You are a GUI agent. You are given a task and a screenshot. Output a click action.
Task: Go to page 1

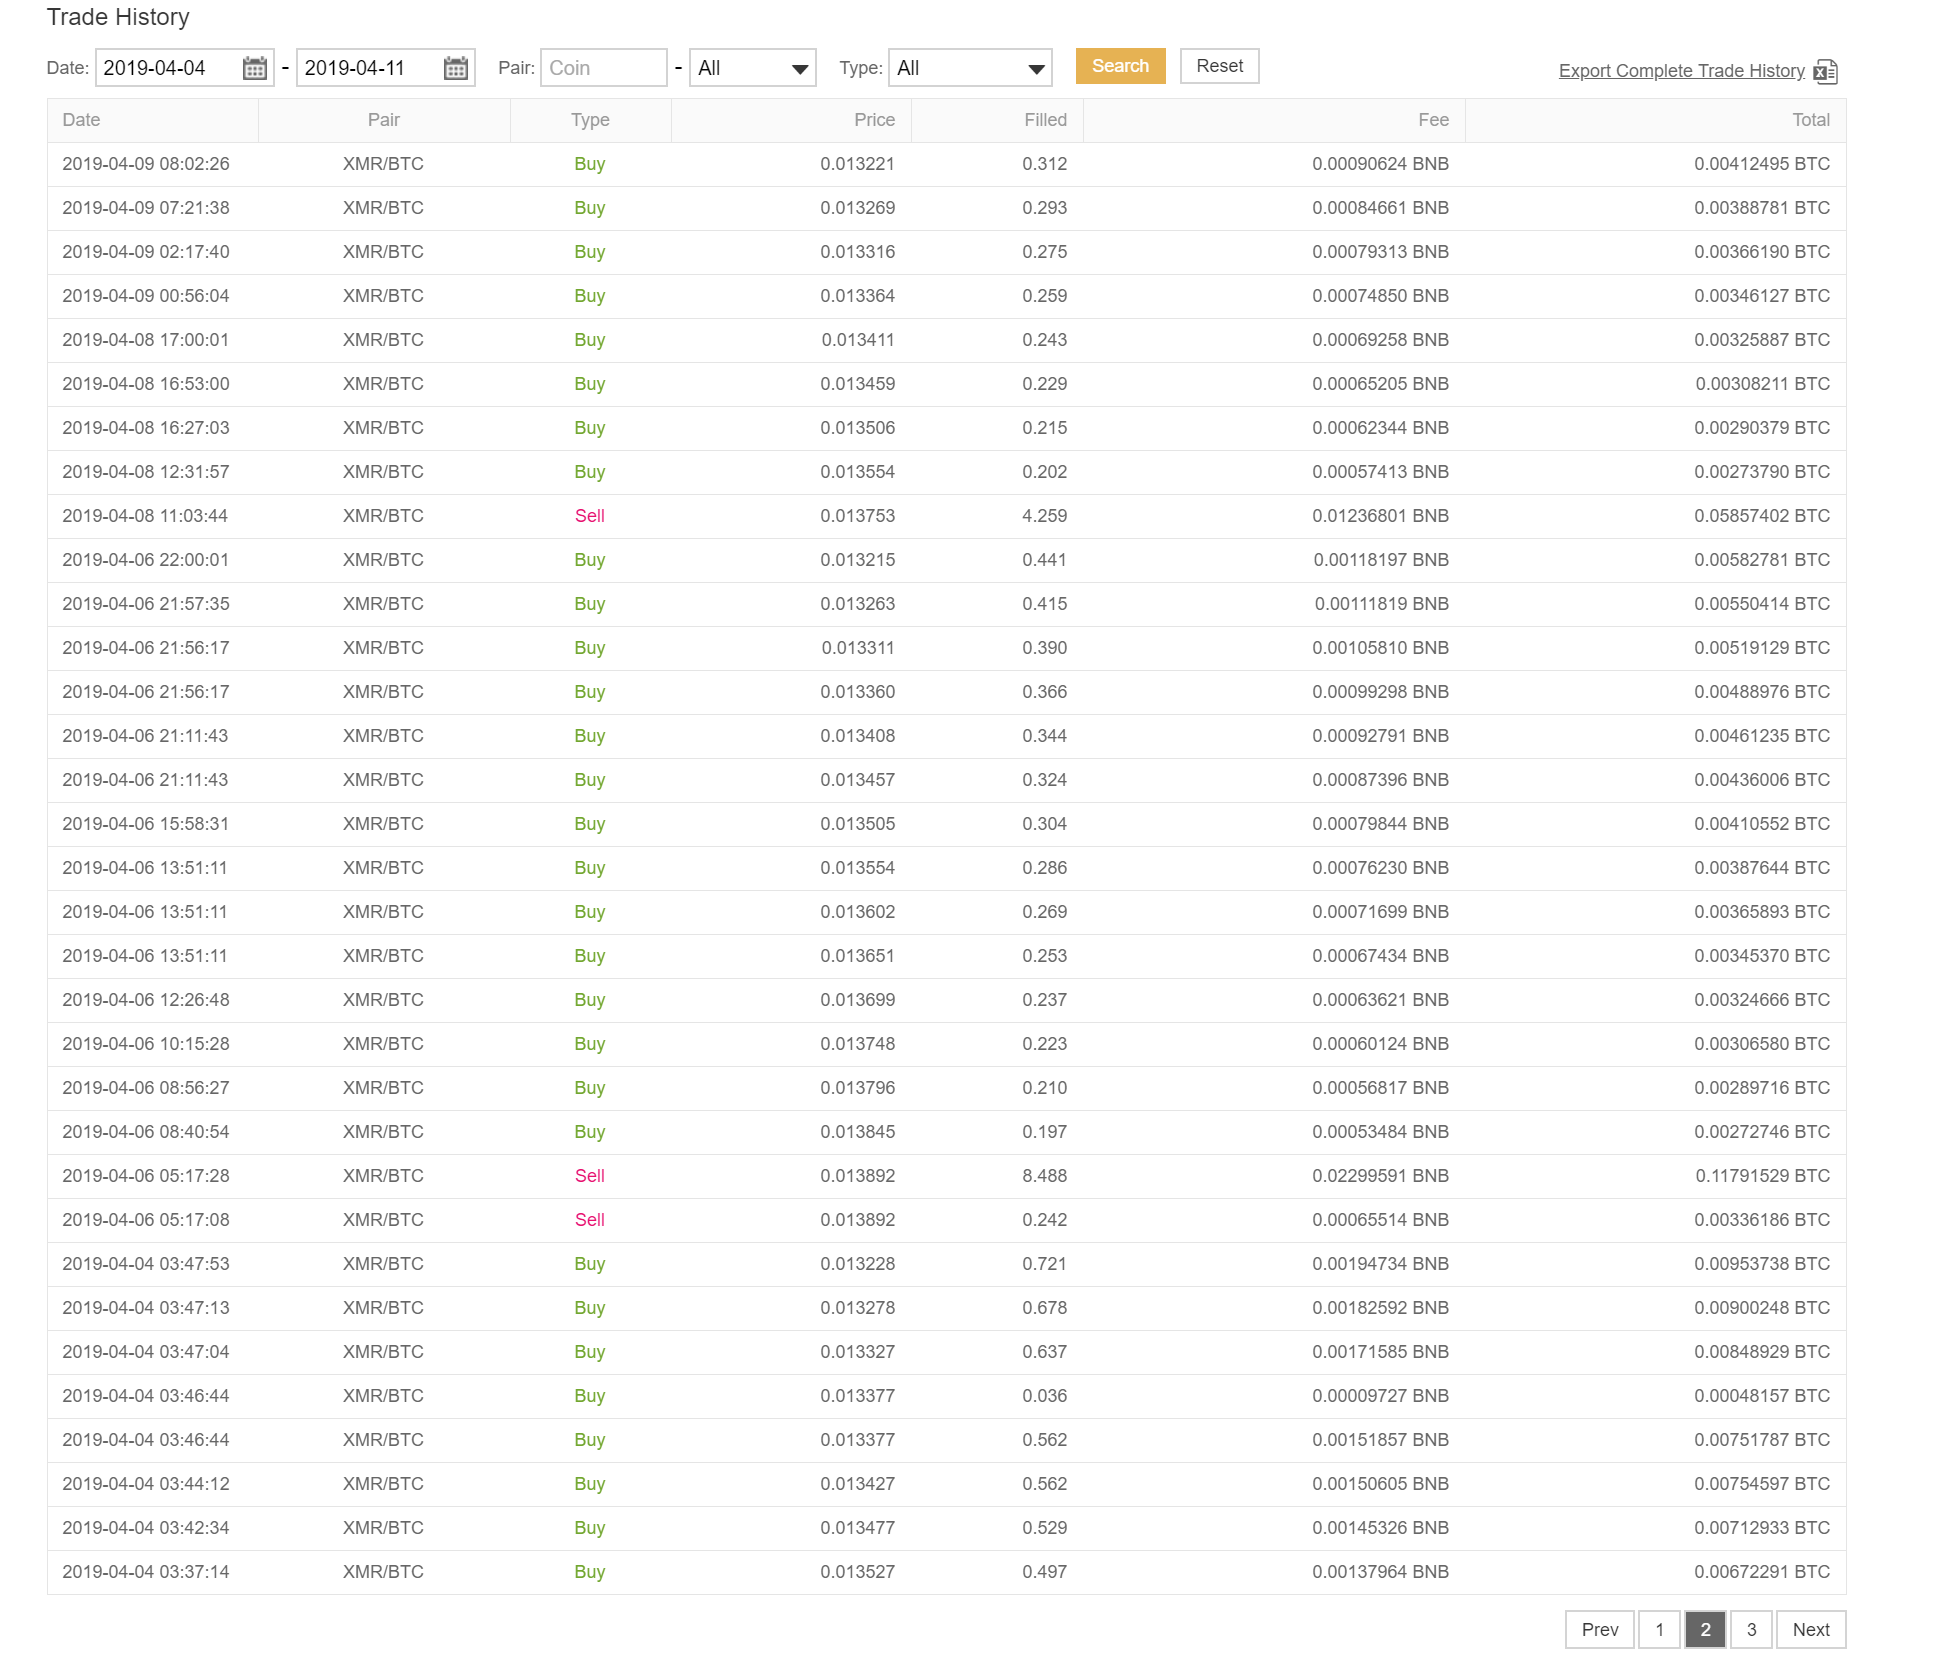coord(1659,1629)
